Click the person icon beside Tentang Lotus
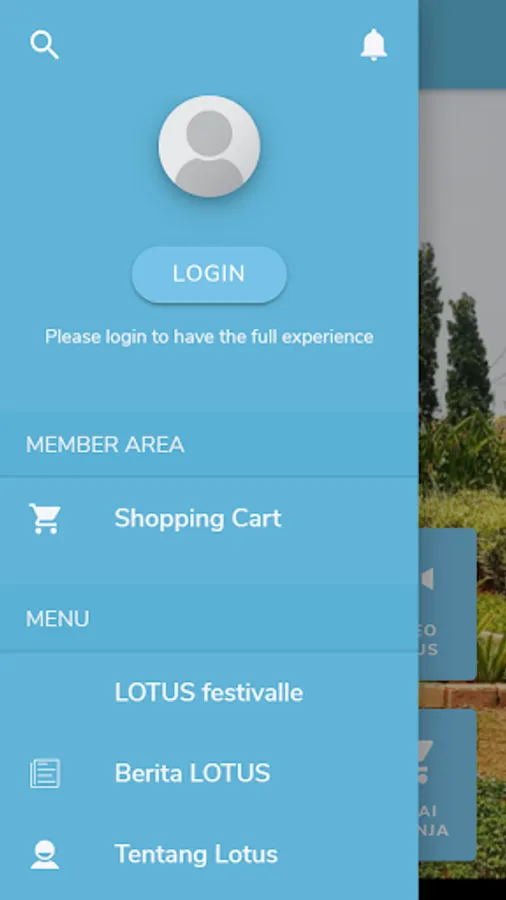Screen dimensions: 506x900 pos(45,854)
